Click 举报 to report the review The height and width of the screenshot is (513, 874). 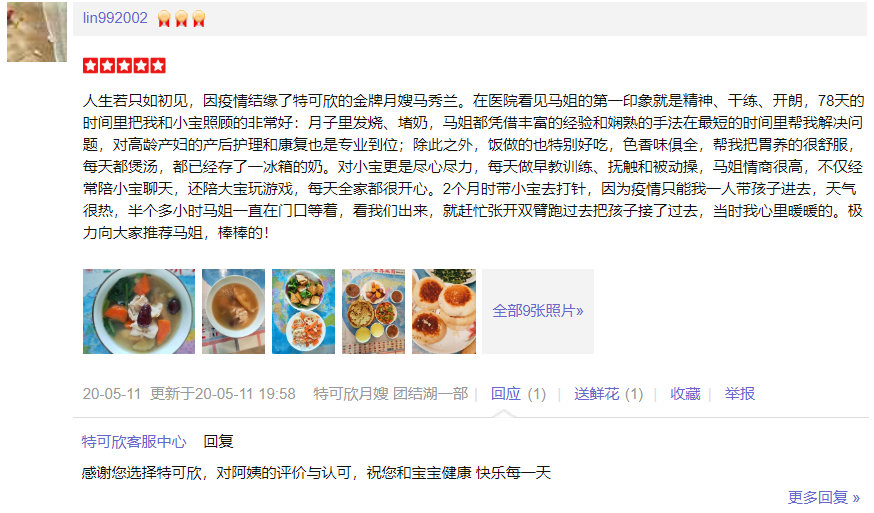coord(740,394)
